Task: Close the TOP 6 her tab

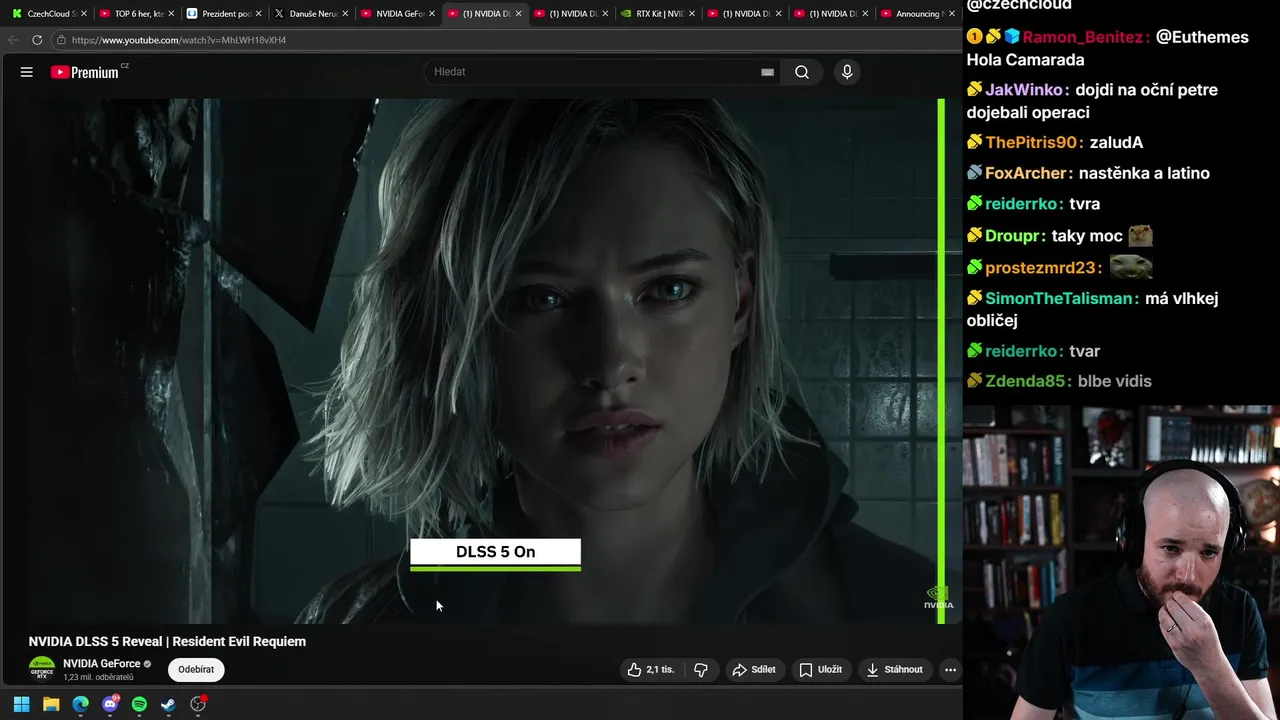Action: pos(171,14)
